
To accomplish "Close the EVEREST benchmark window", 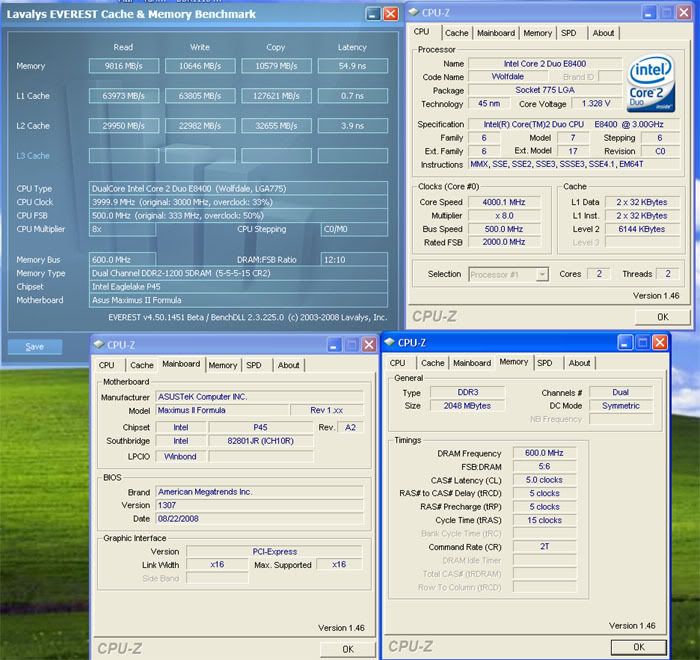I will point(391,14).
